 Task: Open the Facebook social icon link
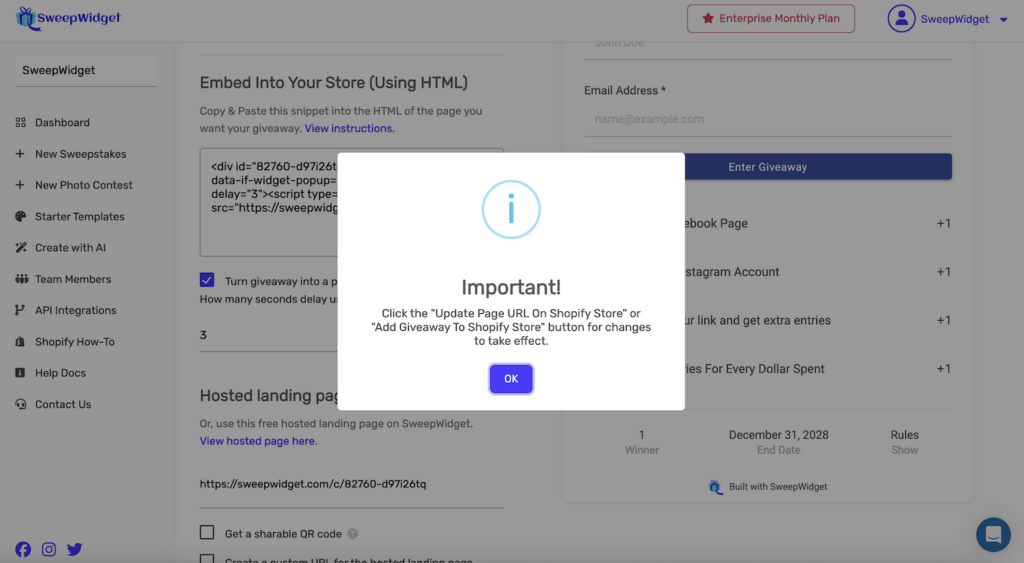[x=23, y=549]
